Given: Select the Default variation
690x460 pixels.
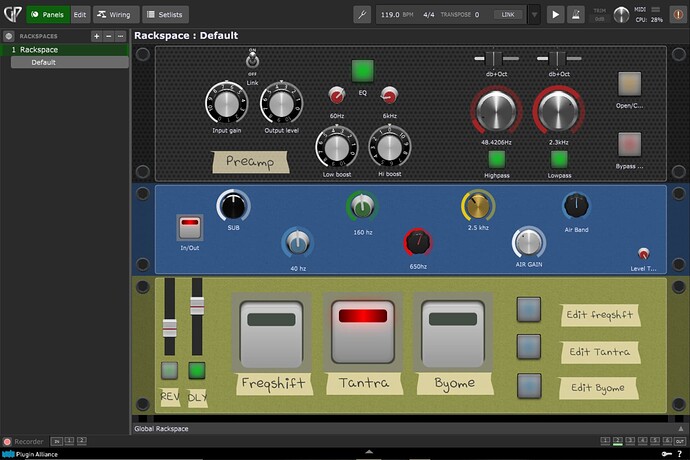Looking at the screenshot, I should pos(70,63).
